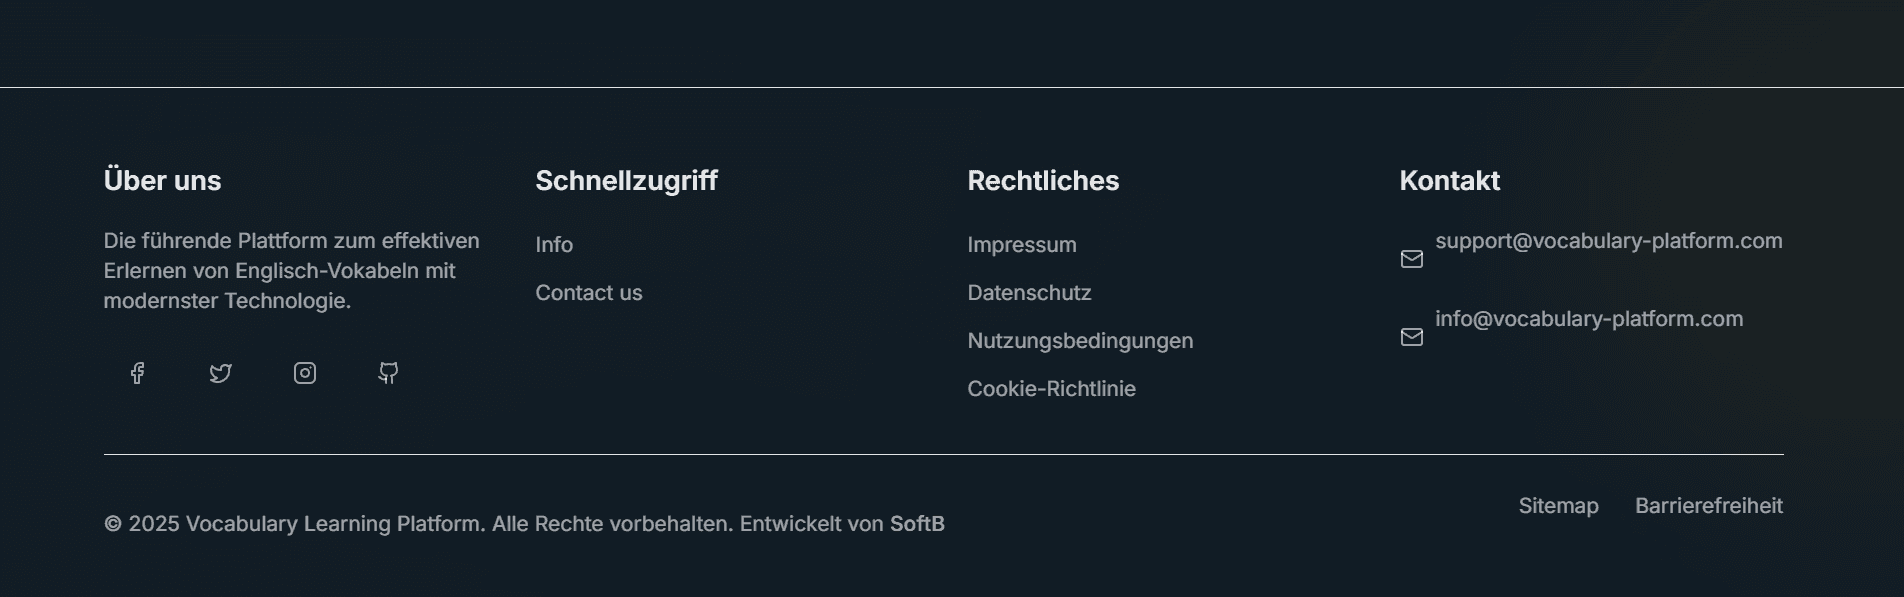
Task: Click the SoftB developer link
Action: tap(917, 524)
